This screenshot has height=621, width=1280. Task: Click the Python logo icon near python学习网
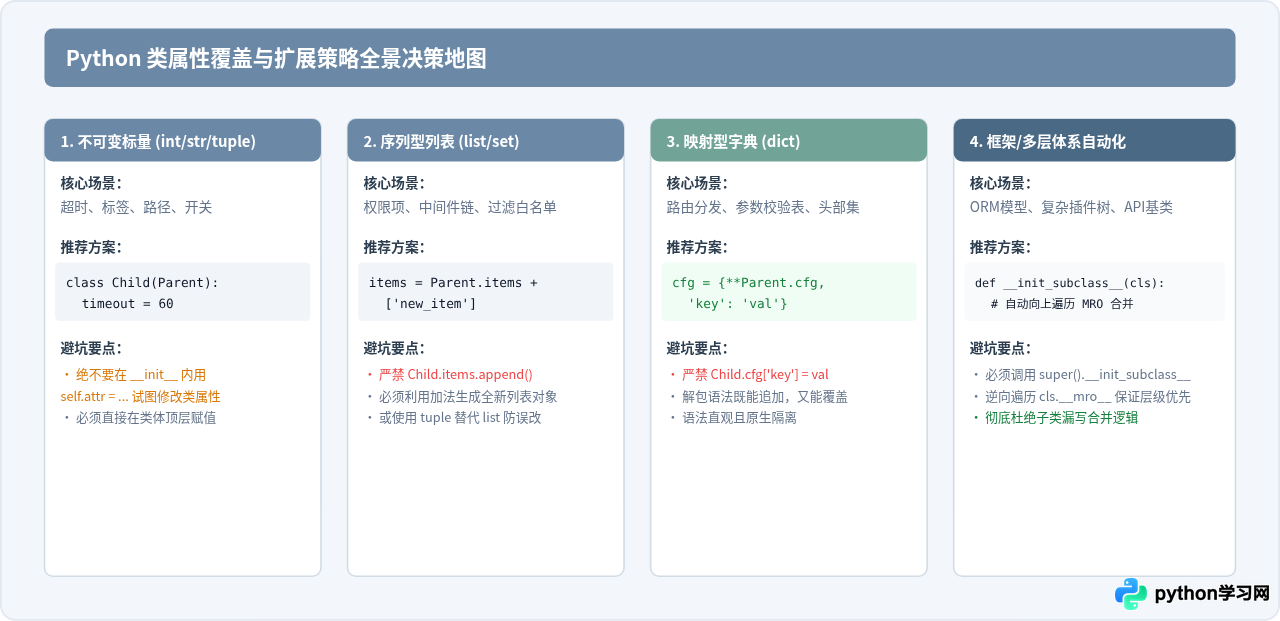click(1131, 593)
